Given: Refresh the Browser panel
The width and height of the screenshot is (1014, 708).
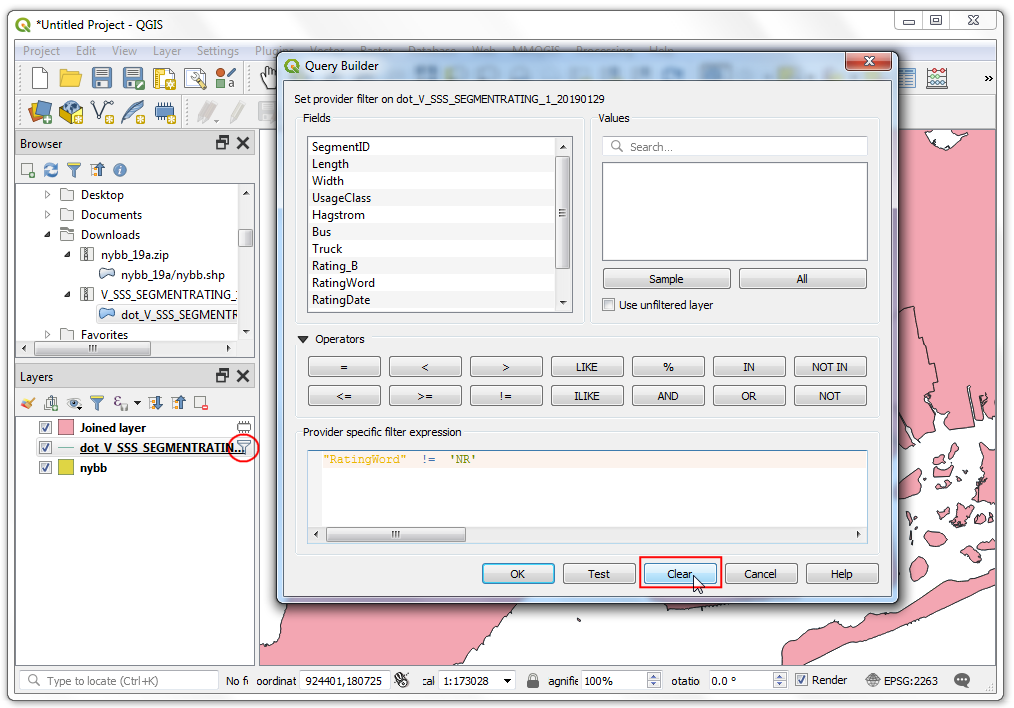Looking at the screenshot, I should pyautogui.click(x=50, y=170).
